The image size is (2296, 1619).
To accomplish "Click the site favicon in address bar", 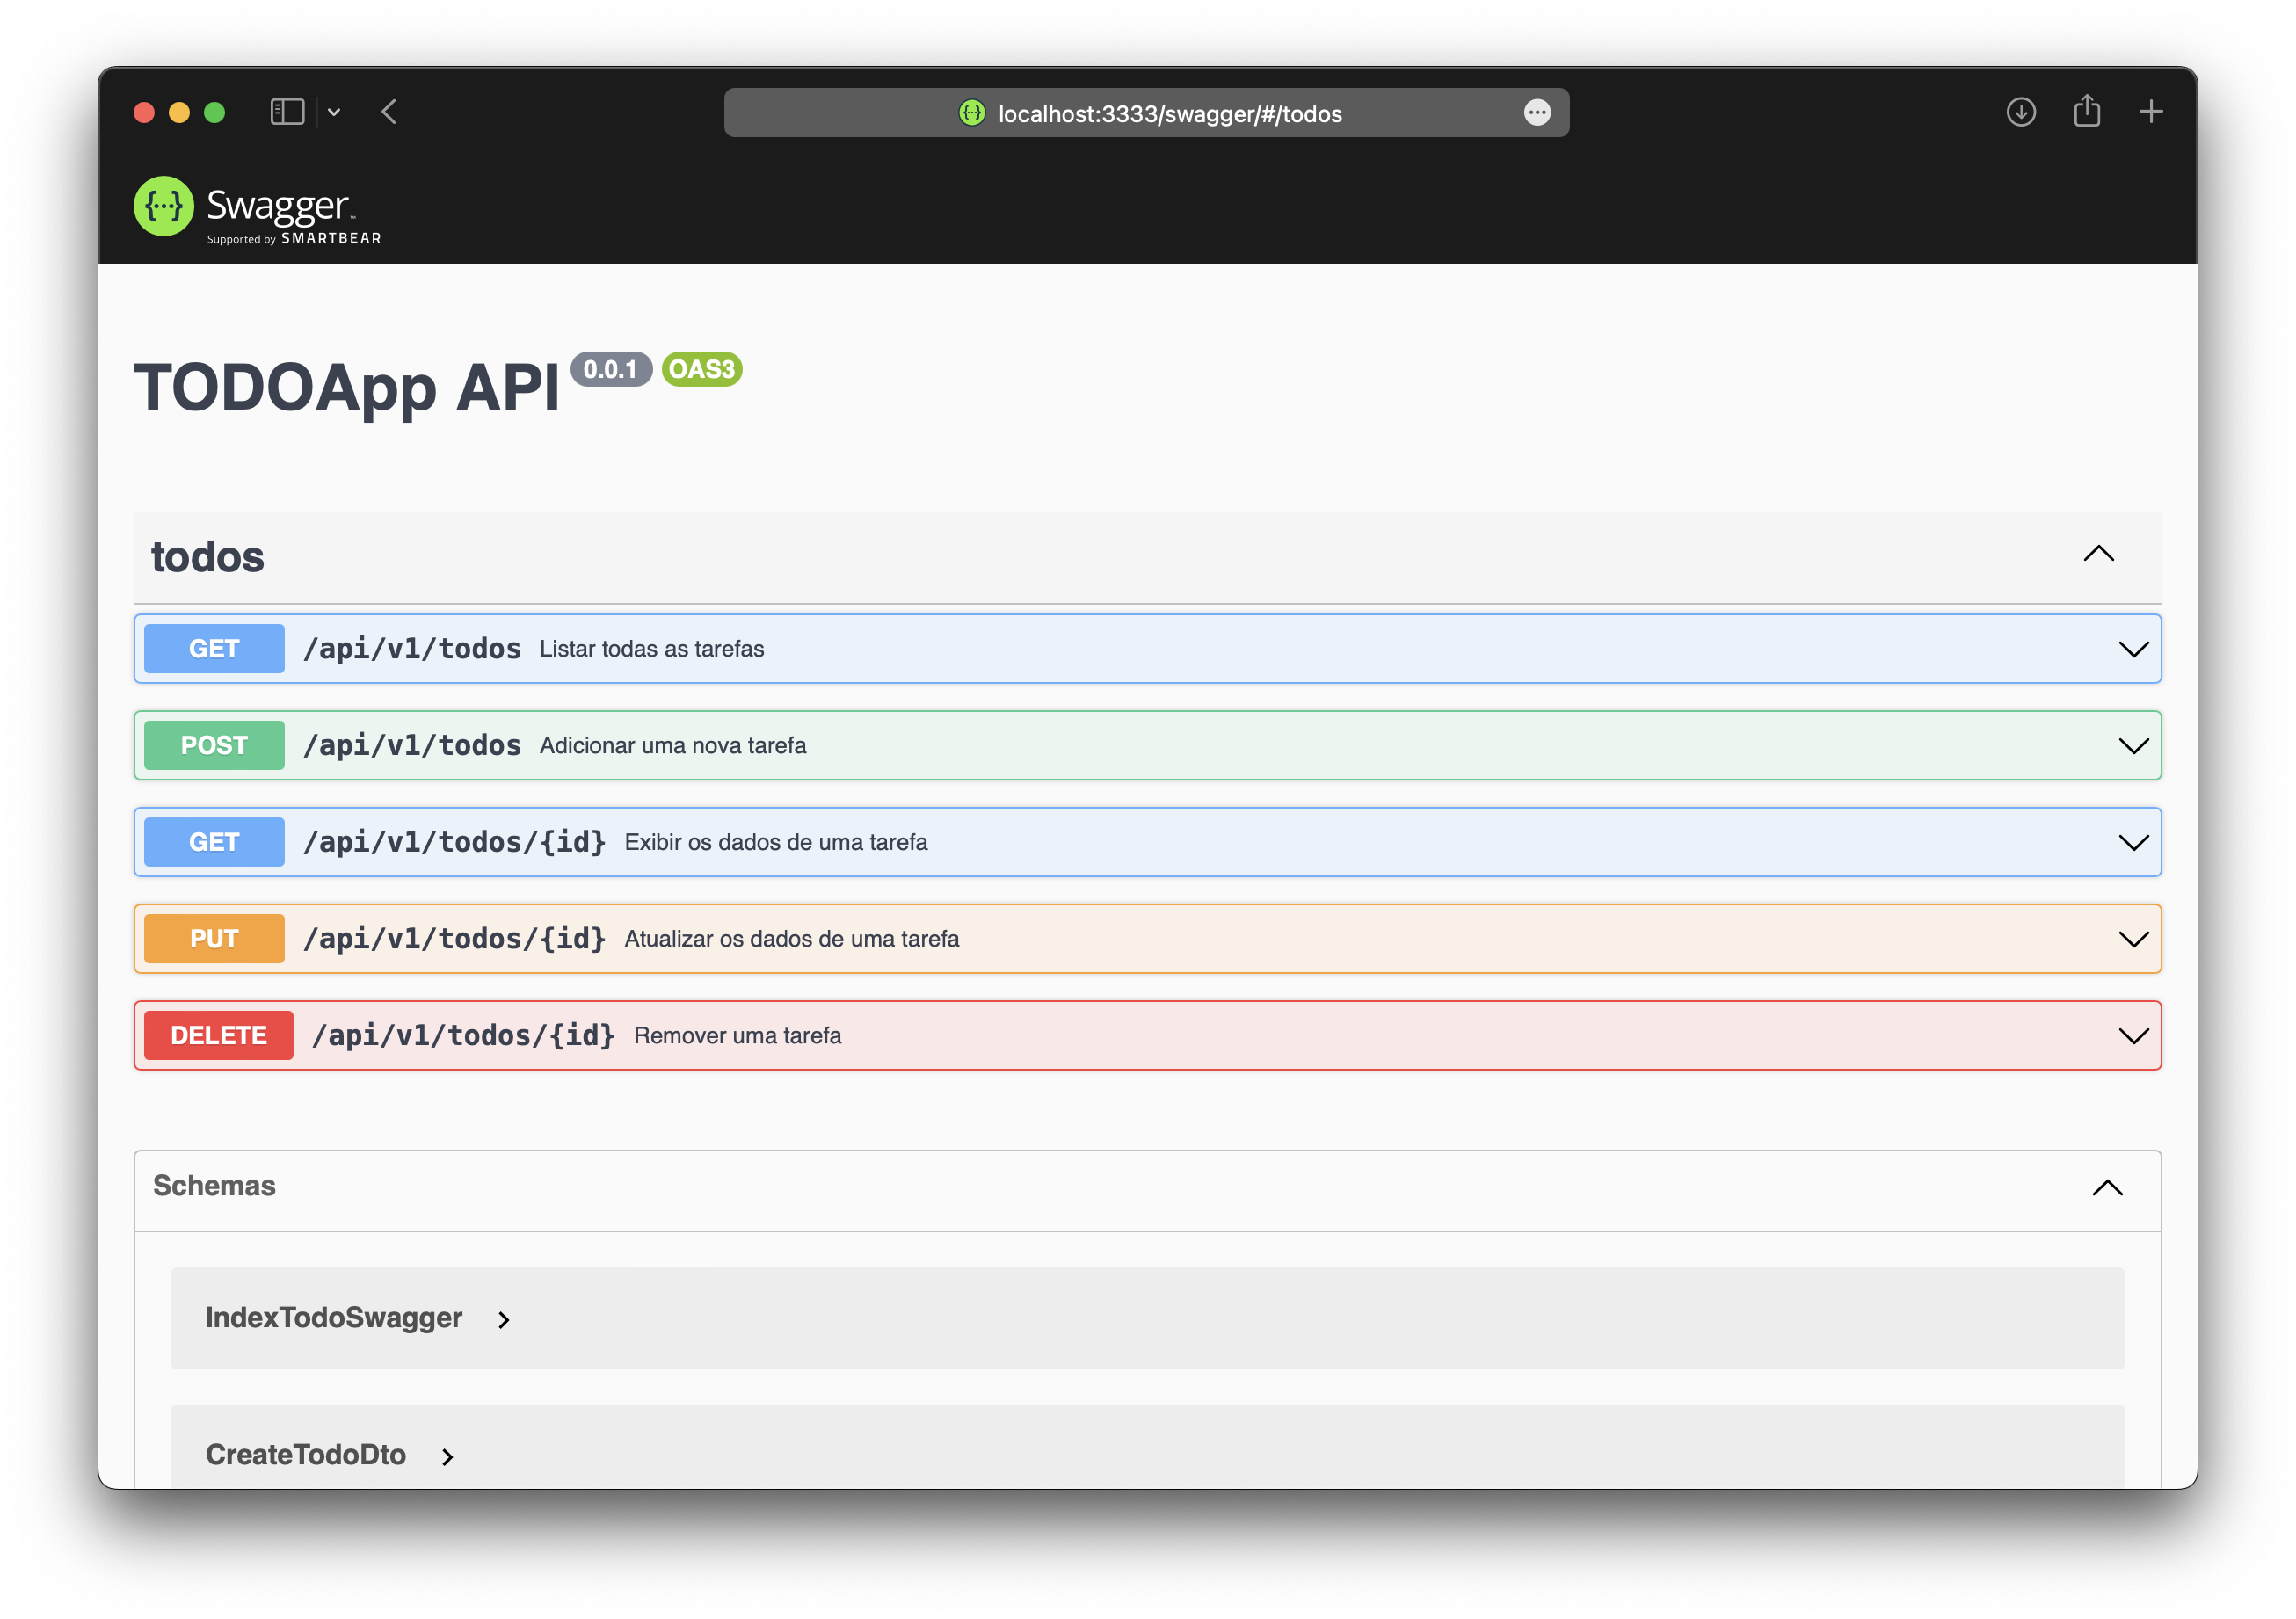I will (x=971, y=113).
